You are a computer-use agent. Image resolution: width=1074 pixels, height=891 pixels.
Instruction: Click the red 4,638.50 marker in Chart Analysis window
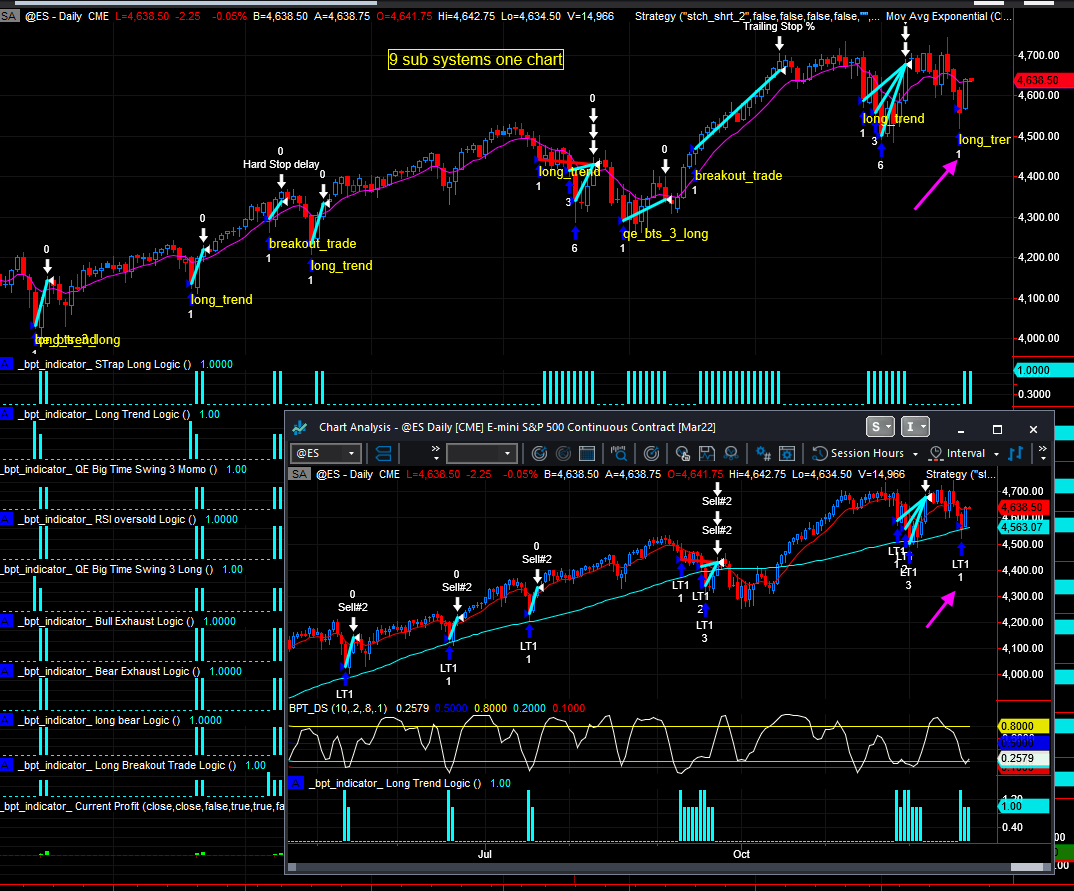1021,507
